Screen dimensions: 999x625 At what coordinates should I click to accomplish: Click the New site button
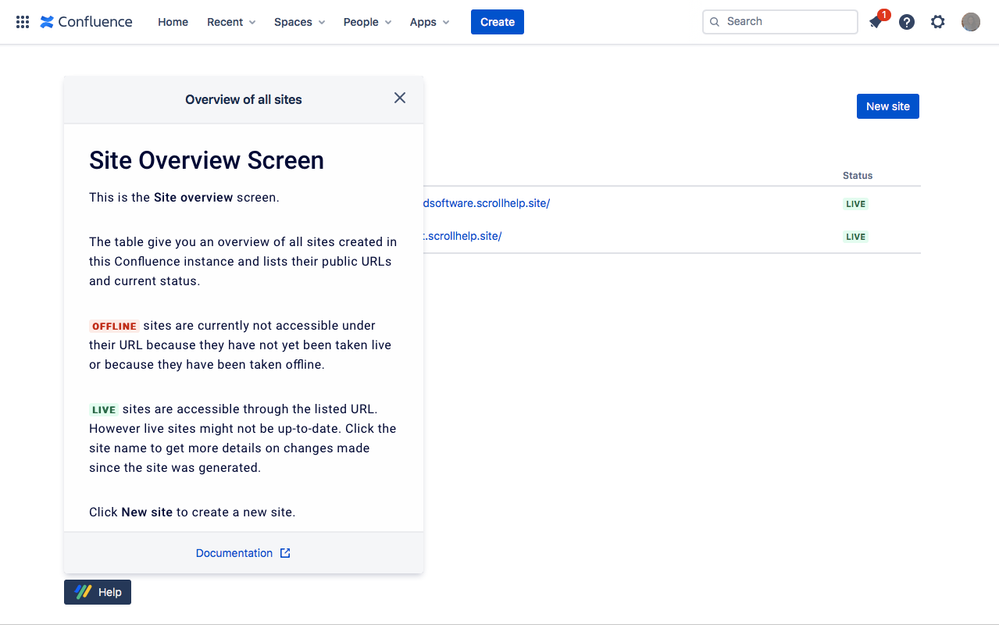[x=888, y=106]
